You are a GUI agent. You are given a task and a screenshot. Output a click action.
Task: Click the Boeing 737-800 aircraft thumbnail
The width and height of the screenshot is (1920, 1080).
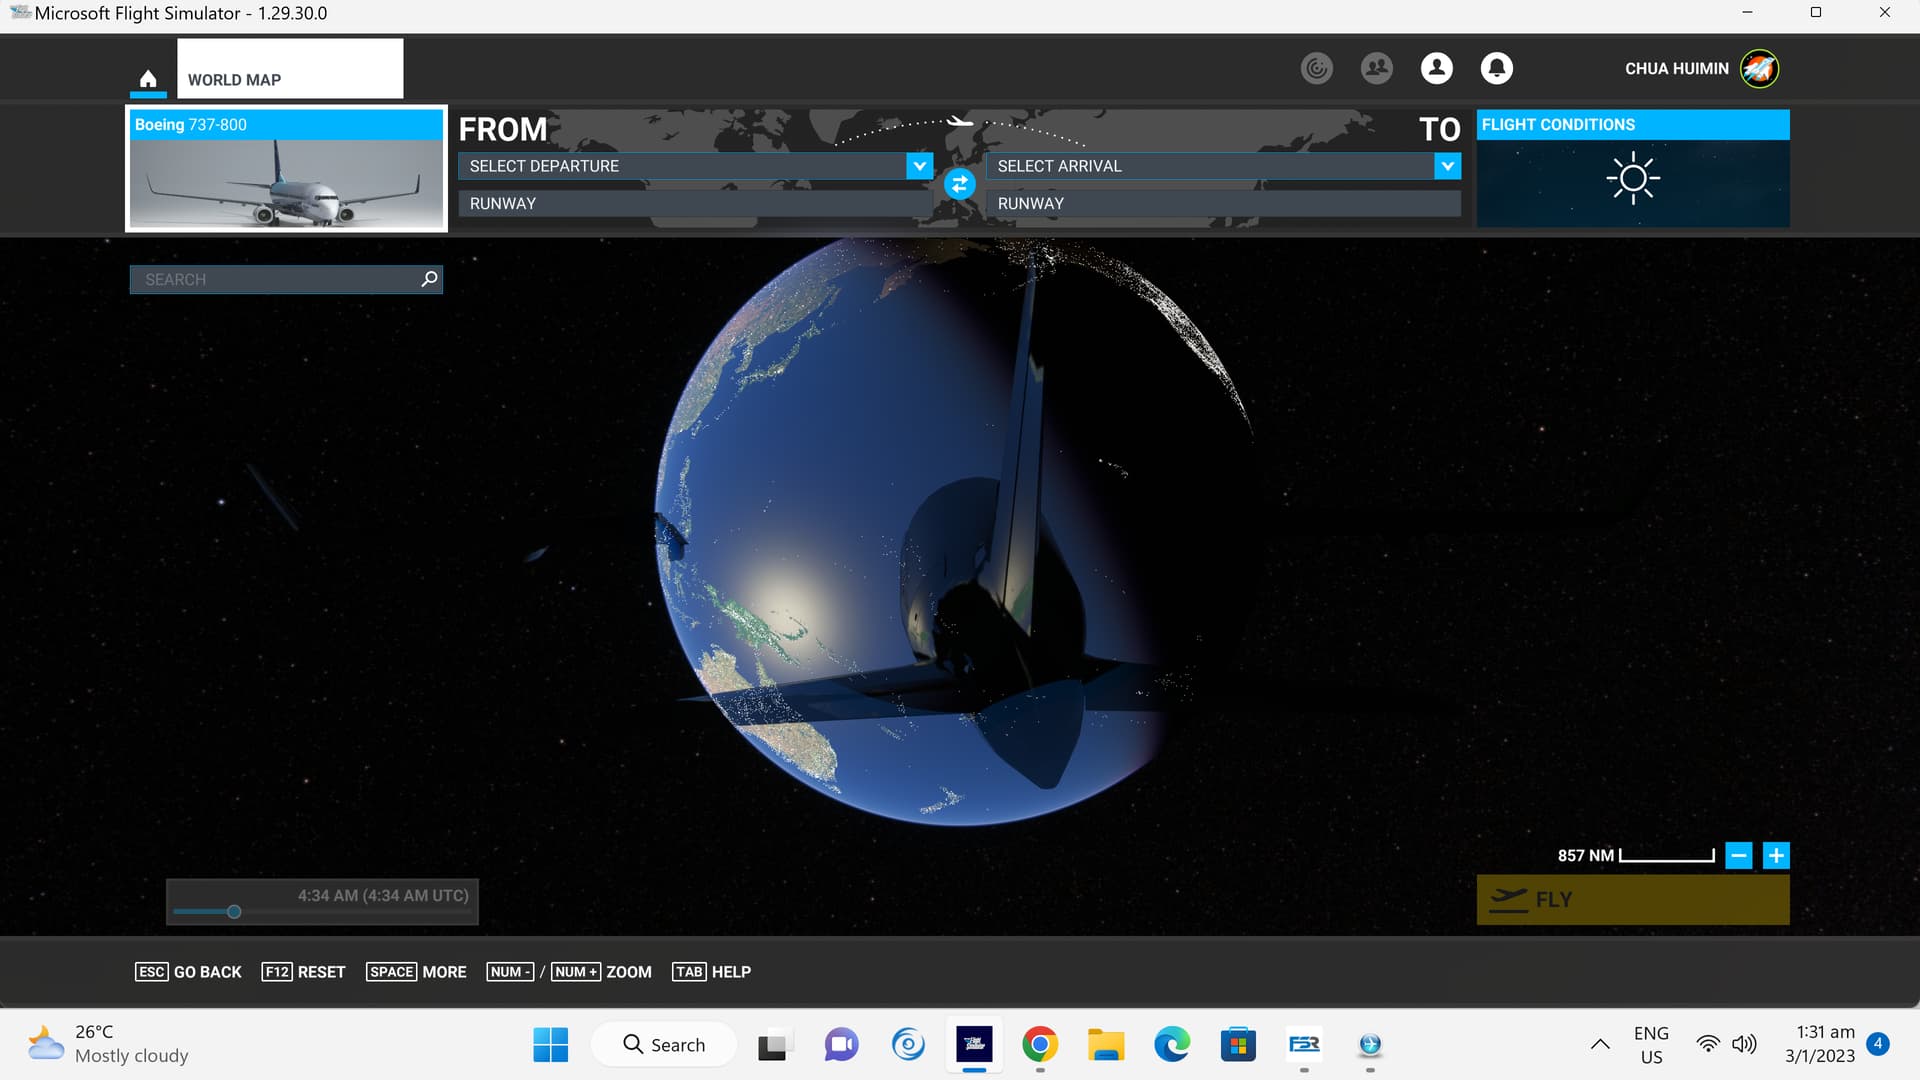click(286, 170)
